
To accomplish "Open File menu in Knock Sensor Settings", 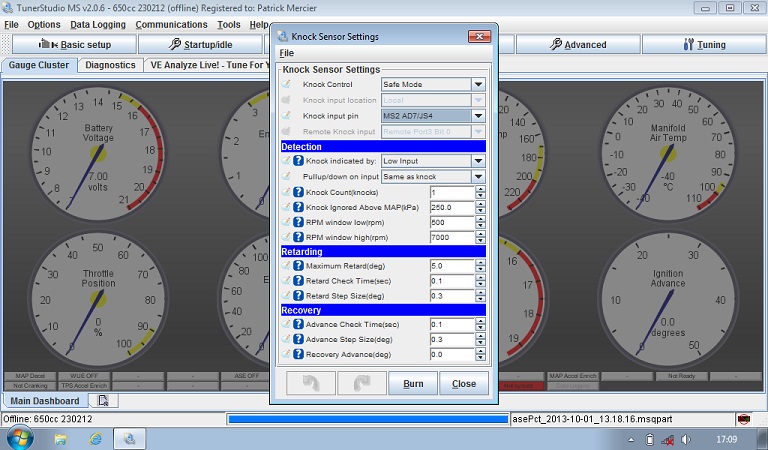I will pyautogui.click(x=286, y=52).
